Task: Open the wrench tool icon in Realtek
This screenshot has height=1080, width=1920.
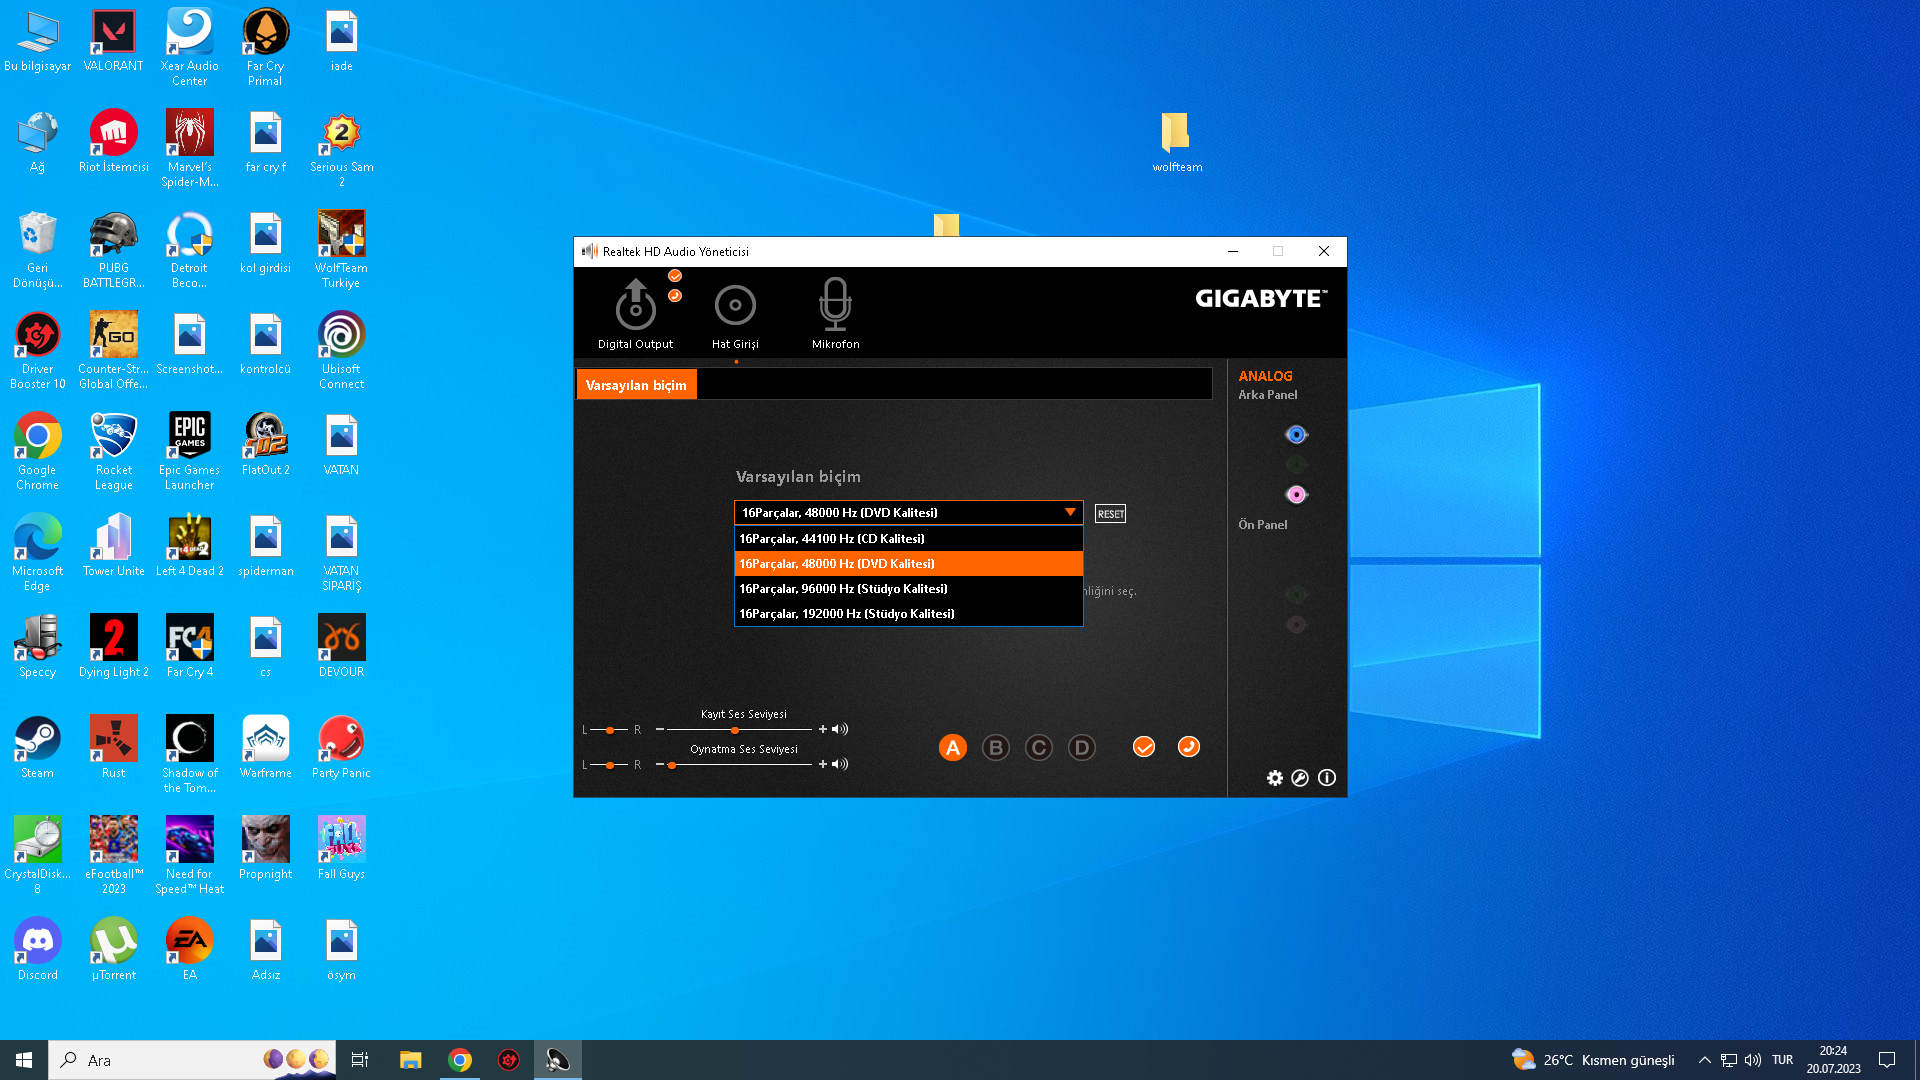Action: pos(1300,777)
